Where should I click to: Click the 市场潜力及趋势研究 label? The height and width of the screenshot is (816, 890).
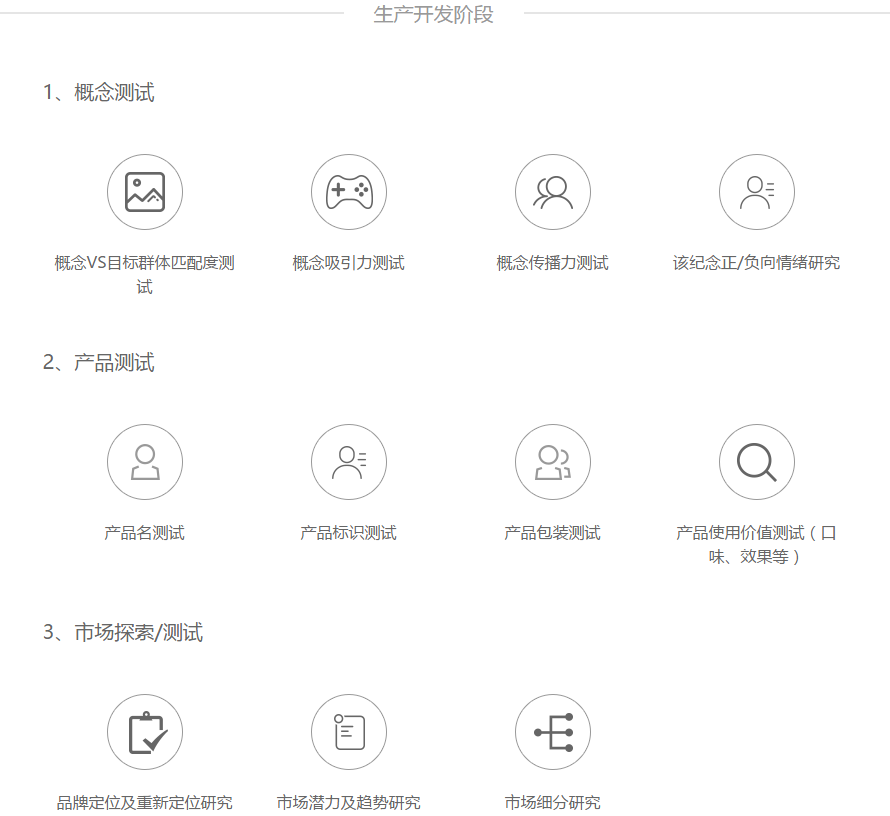349,802
